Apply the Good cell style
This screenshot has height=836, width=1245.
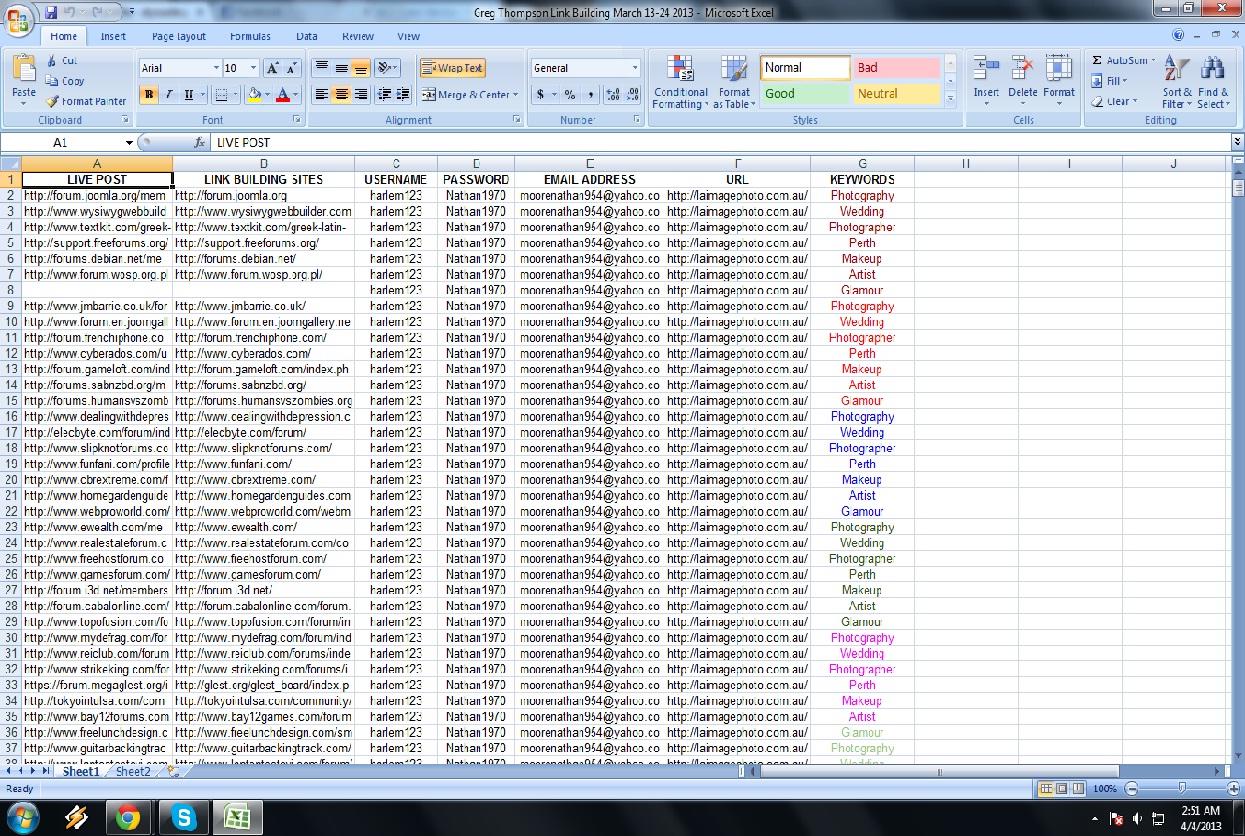[x=805, y=94]
